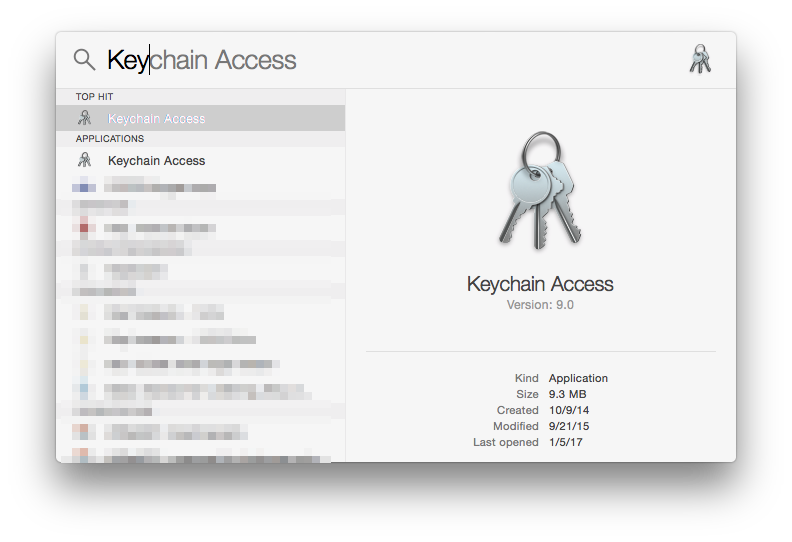Image resolution: width=792 pixels, height=542 pixels.
Task: Click the keys icon in Applications result row
Action: coord(84,160)
